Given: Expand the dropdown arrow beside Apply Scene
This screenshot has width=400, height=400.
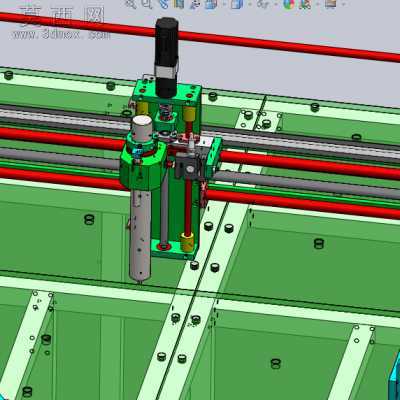Looking at the screenshot, I should click(318, 4).
